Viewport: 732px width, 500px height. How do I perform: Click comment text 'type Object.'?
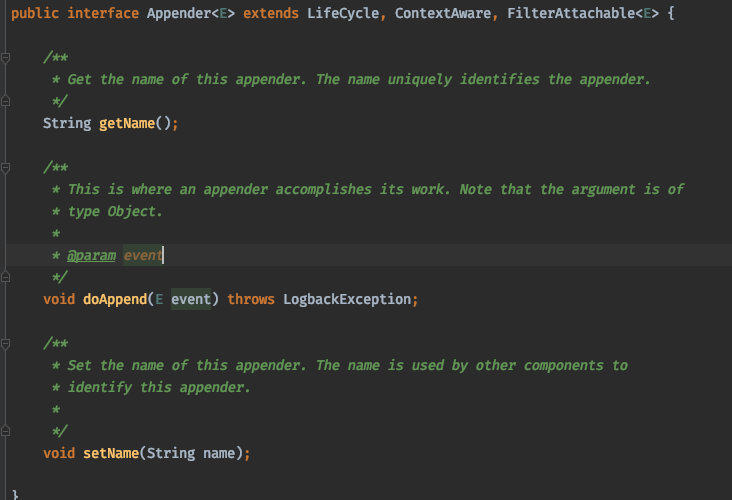[x=115, y=211]
